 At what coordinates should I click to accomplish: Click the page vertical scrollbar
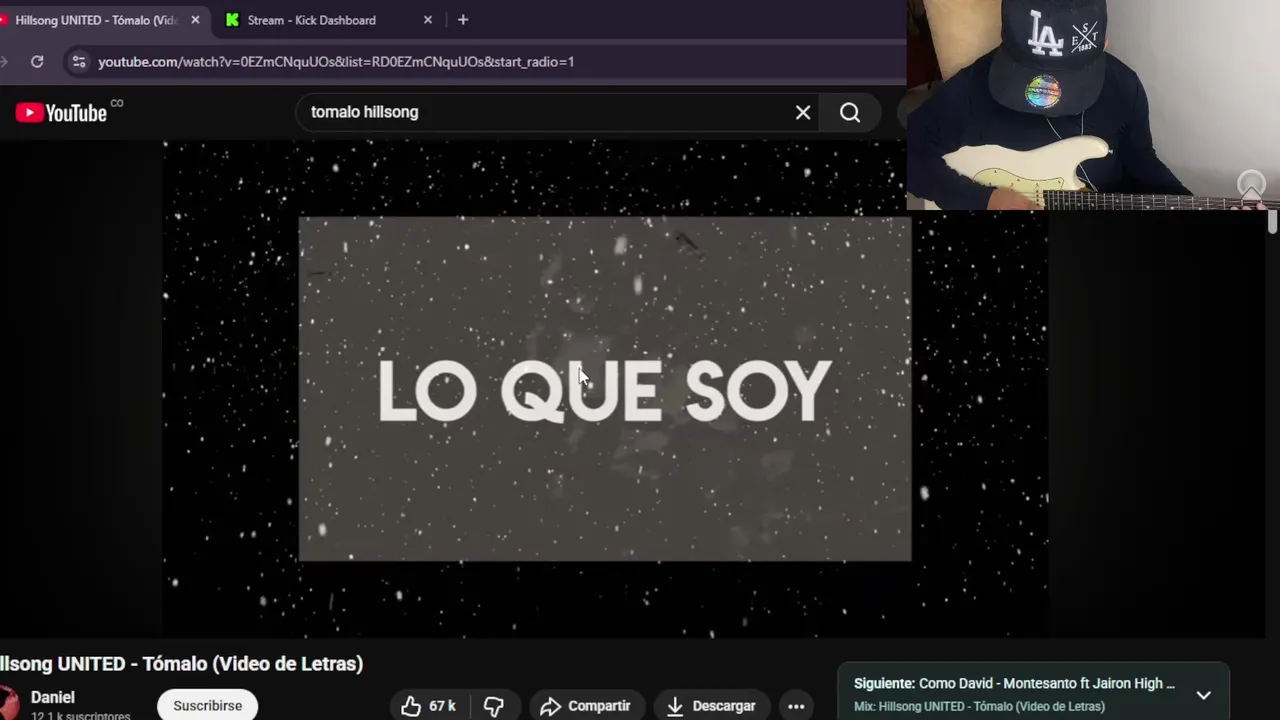point(1272,220)
